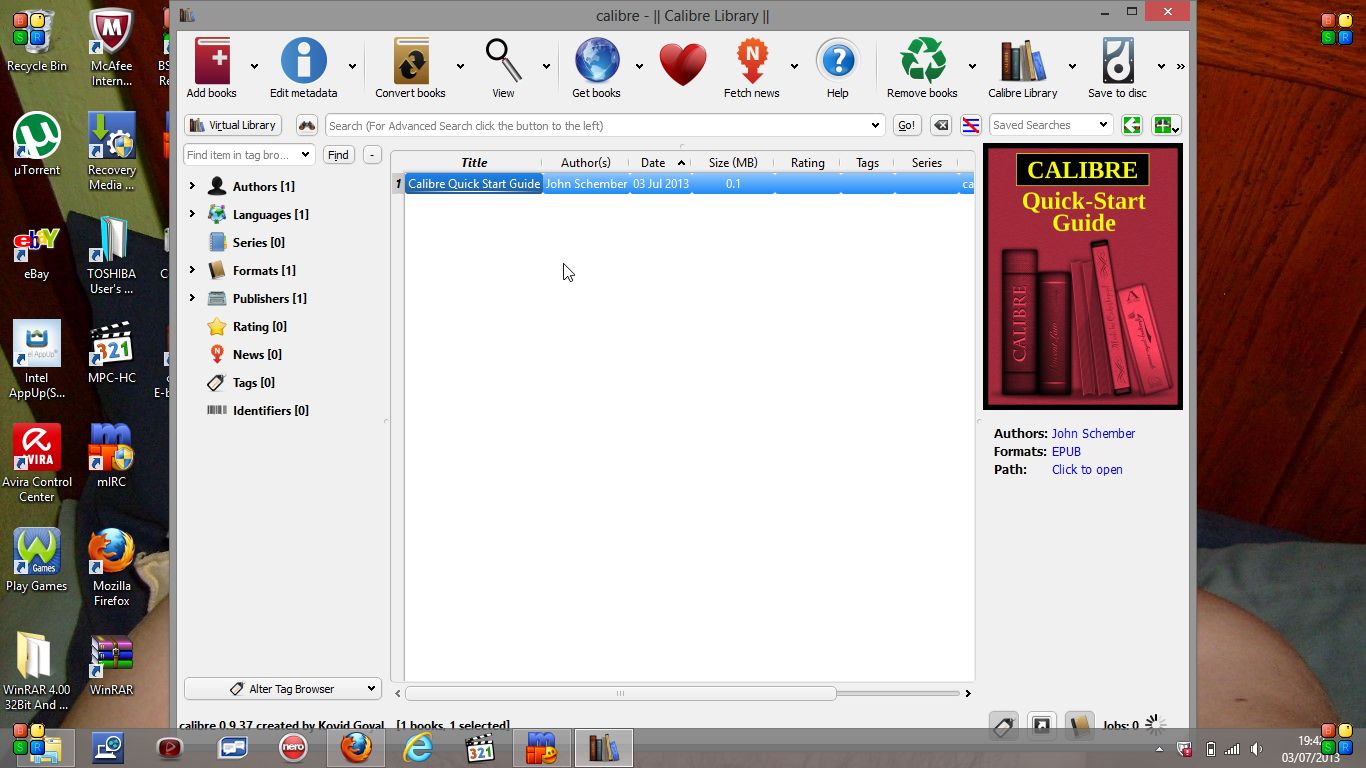Toggle highlighting of search results flag
Image resolution: width=1366 pixels, height=768 pixels.
pos(970,125)
